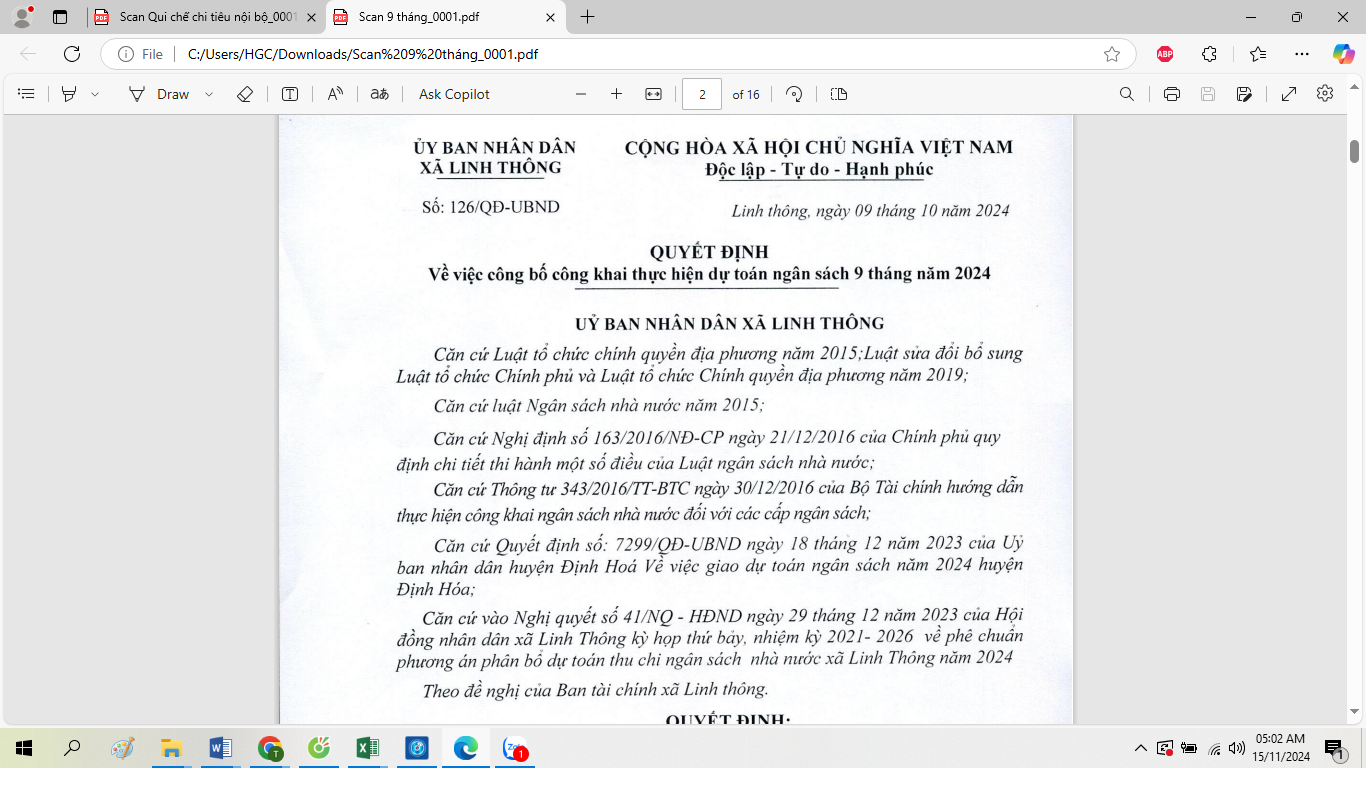Viewport: 1366px width, 786px height.
Task: Open the Favorites list icon
Action: 1257,54
